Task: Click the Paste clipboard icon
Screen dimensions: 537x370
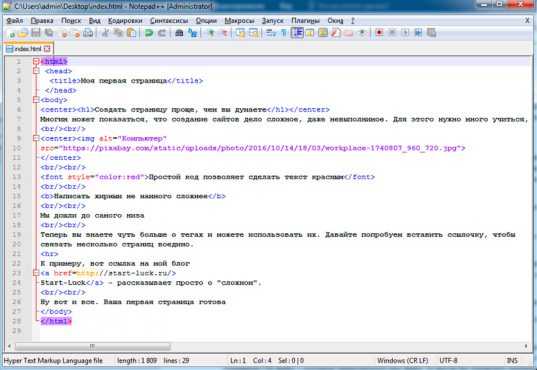Action: coord(132,33)
